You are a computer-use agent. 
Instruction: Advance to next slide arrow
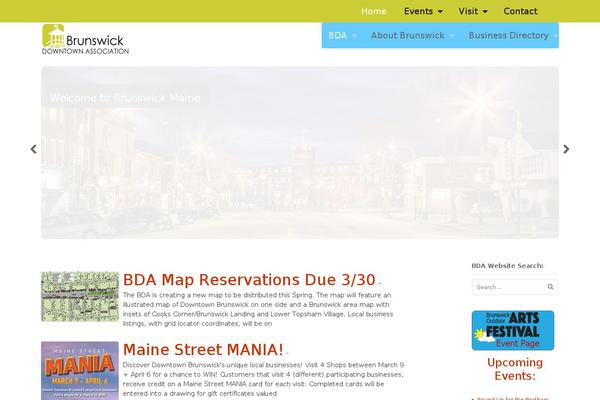pos(566,149)
